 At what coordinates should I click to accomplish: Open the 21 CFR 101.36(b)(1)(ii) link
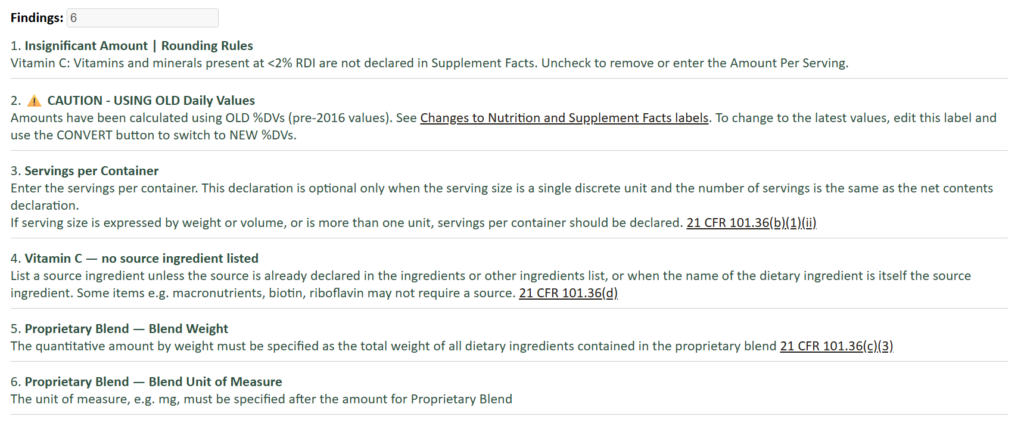(757, 222)
